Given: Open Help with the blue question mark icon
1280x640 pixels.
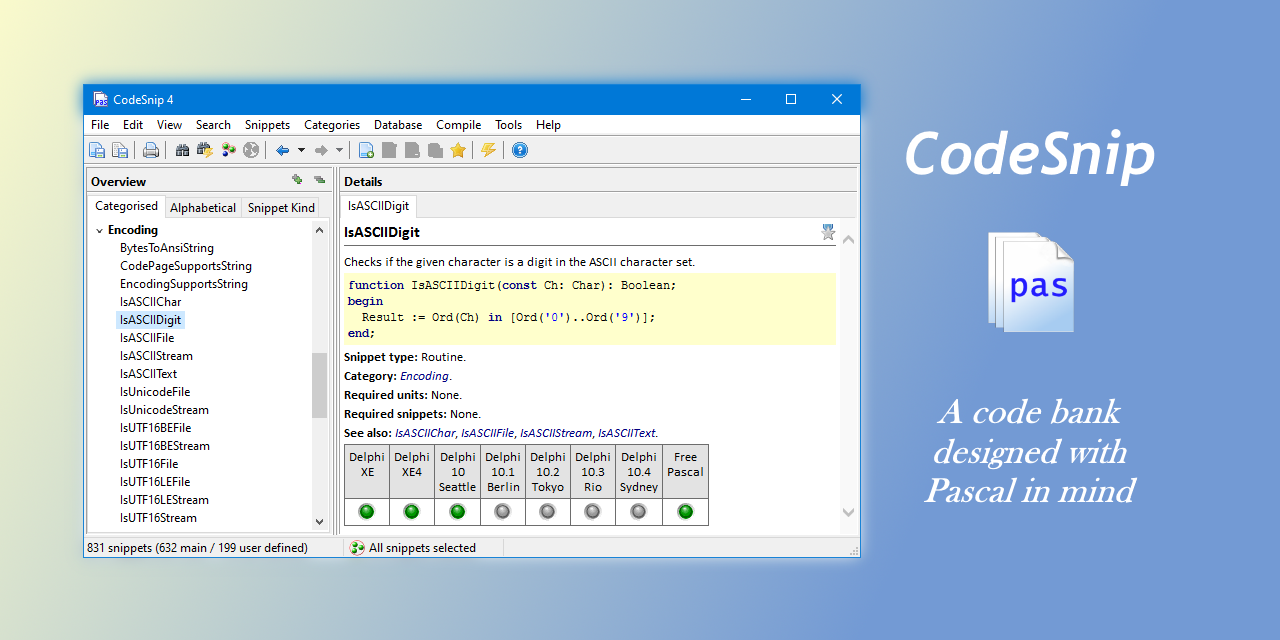Looking at the screenshot, I should (x=520, y=150).
